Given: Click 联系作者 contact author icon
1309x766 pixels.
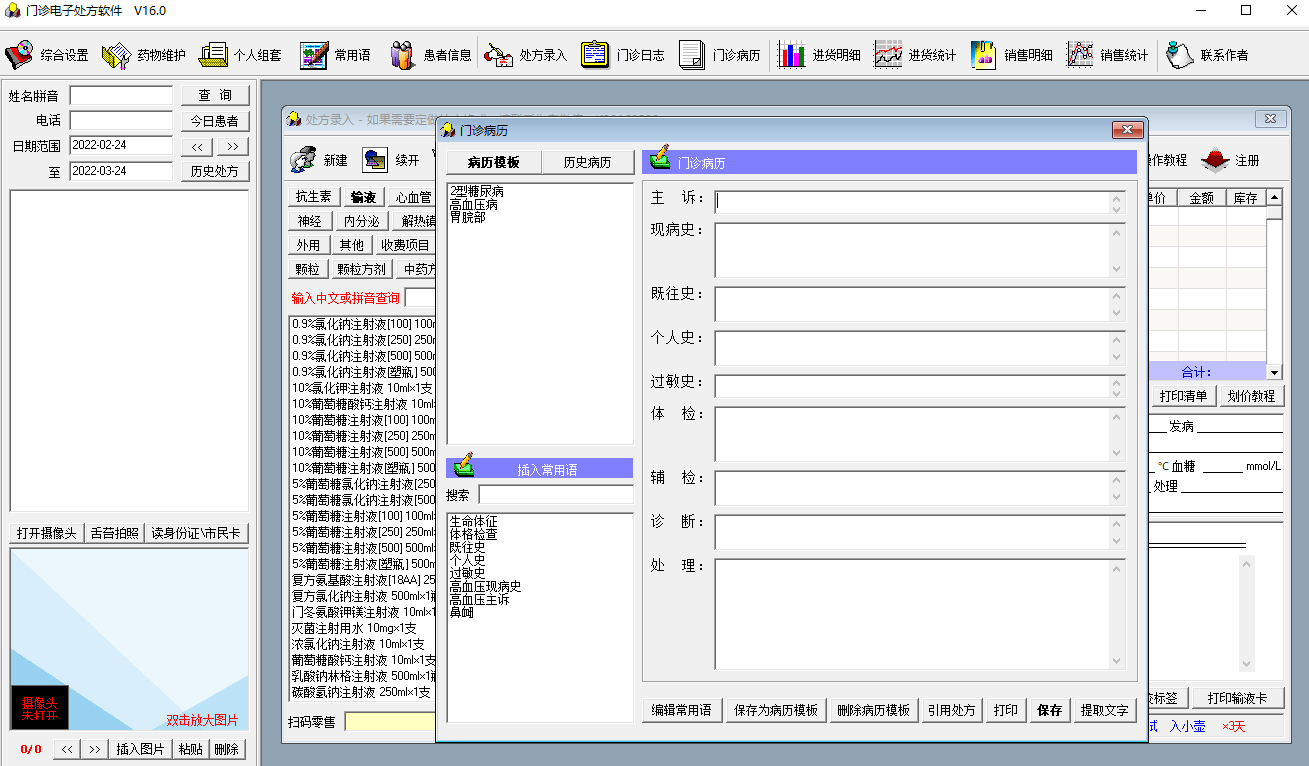Looking at the screenshot, I should [1208, 55].
